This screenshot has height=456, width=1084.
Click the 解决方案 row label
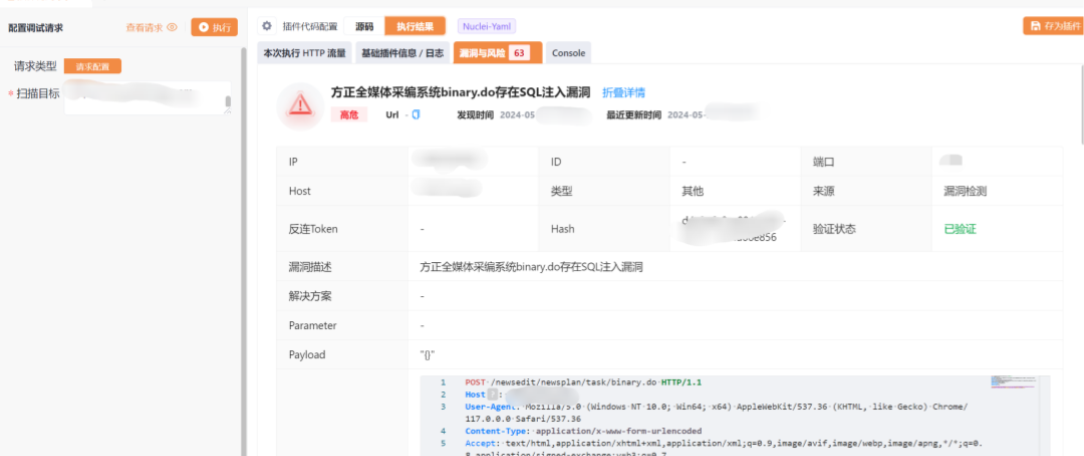[x=310, y=296]
